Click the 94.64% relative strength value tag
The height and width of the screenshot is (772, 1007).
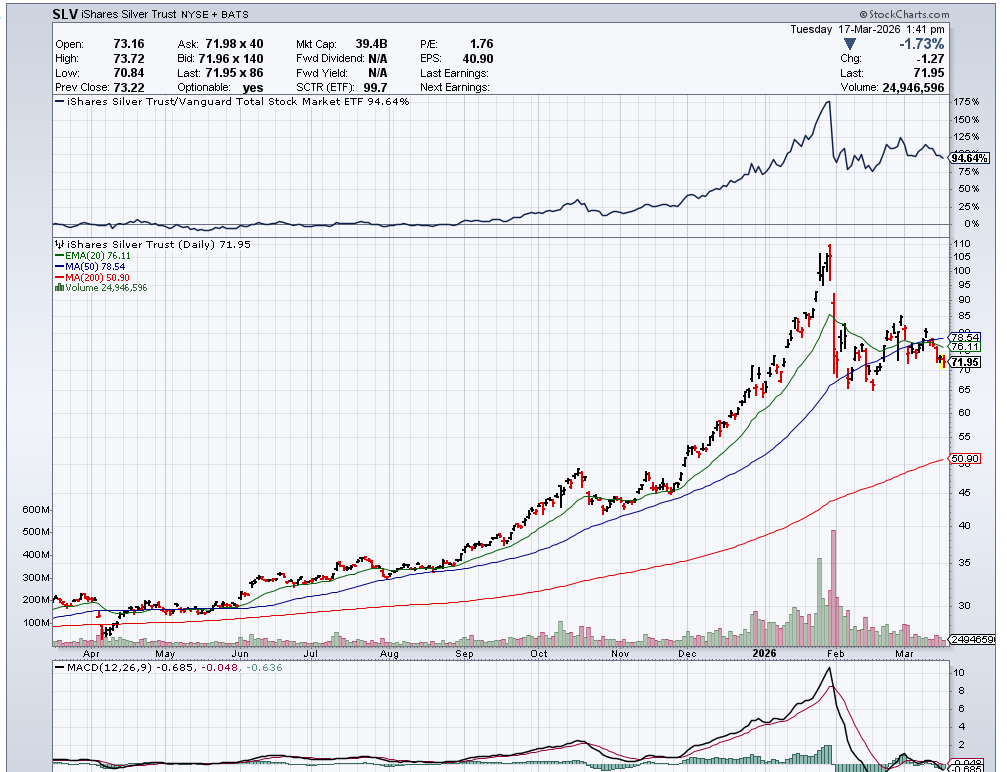(968, 158)
